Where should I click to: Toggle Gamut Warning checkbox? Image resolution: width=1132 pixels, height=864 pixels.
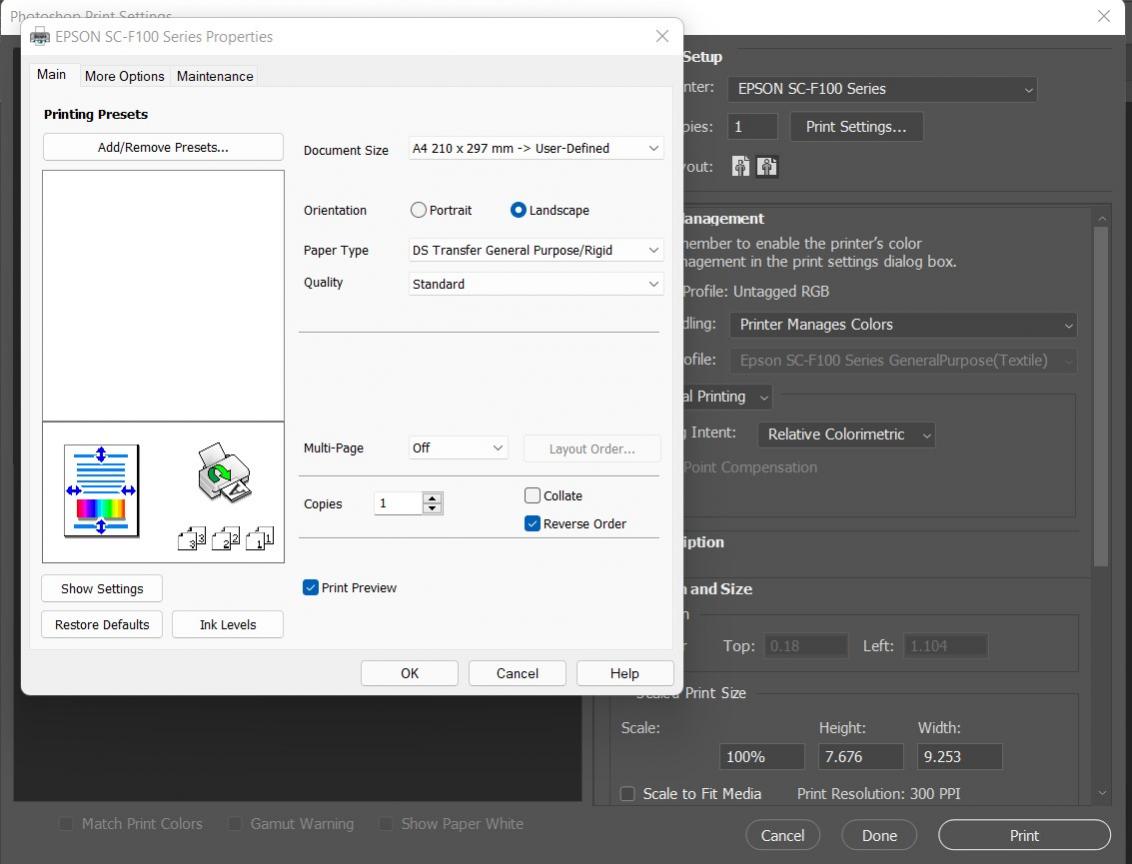(x=235, y=824)
